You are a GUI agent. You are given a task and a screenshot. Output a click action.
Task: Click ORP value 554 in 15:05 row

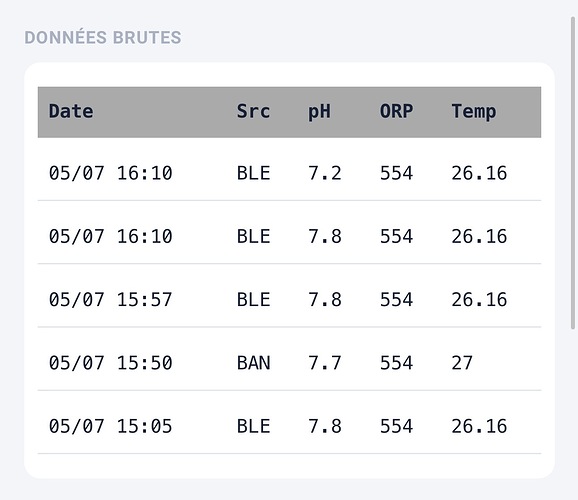(396, 427)
